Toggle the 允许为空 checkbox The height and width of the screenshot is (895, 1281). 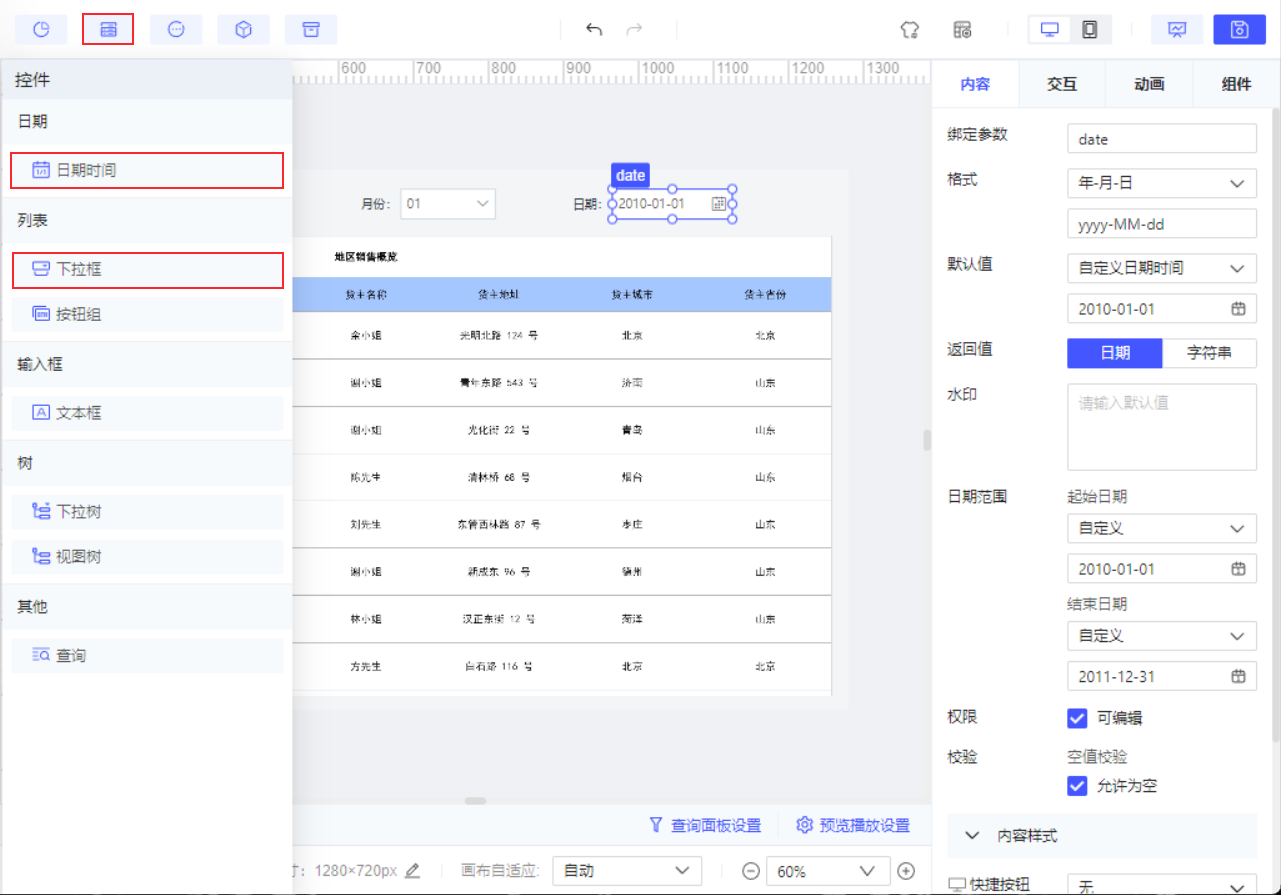click(x=1077, y=786)
